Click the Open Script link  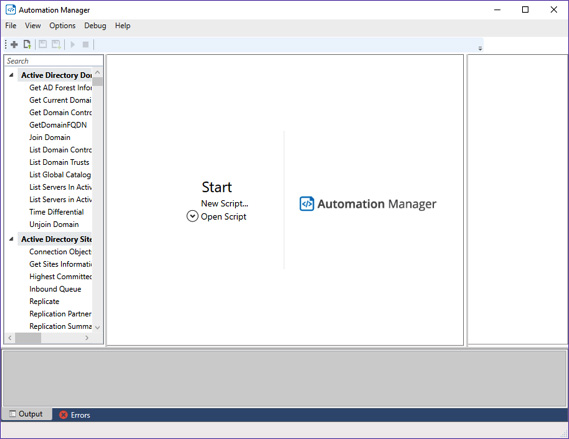224,217
